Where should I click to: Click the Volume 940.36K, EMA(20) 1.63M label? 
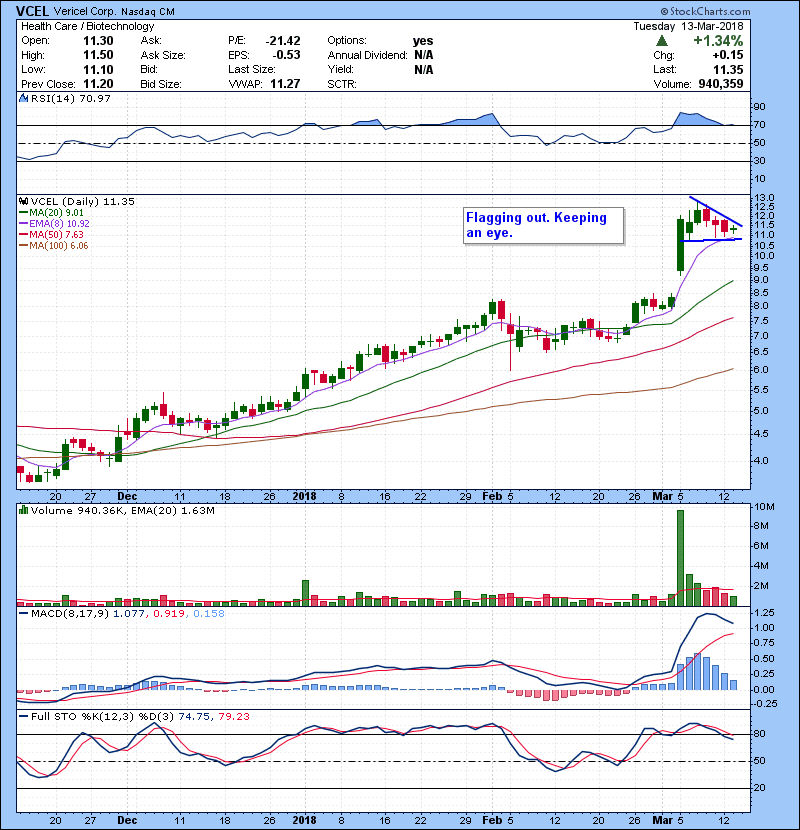pos(123,511)
